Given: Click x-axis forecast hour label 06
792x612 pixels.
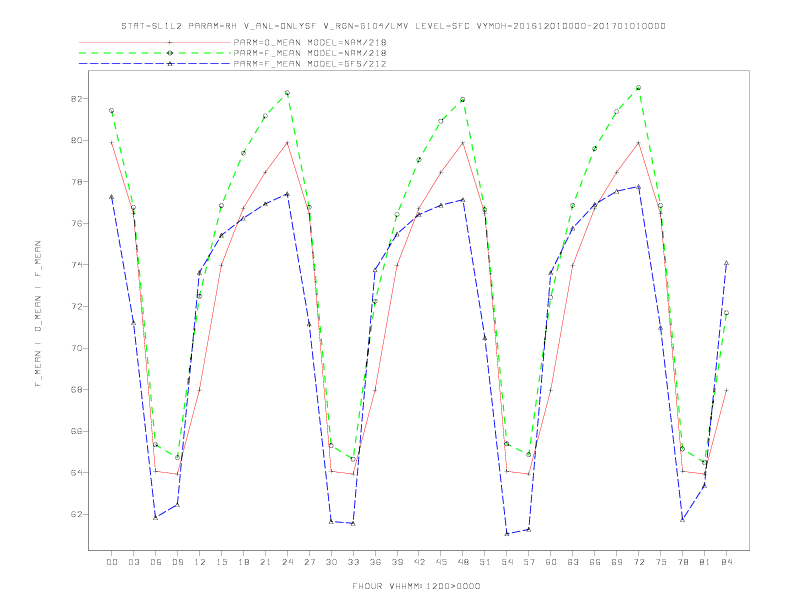Looking at the screenshot, I should point(156,562).
